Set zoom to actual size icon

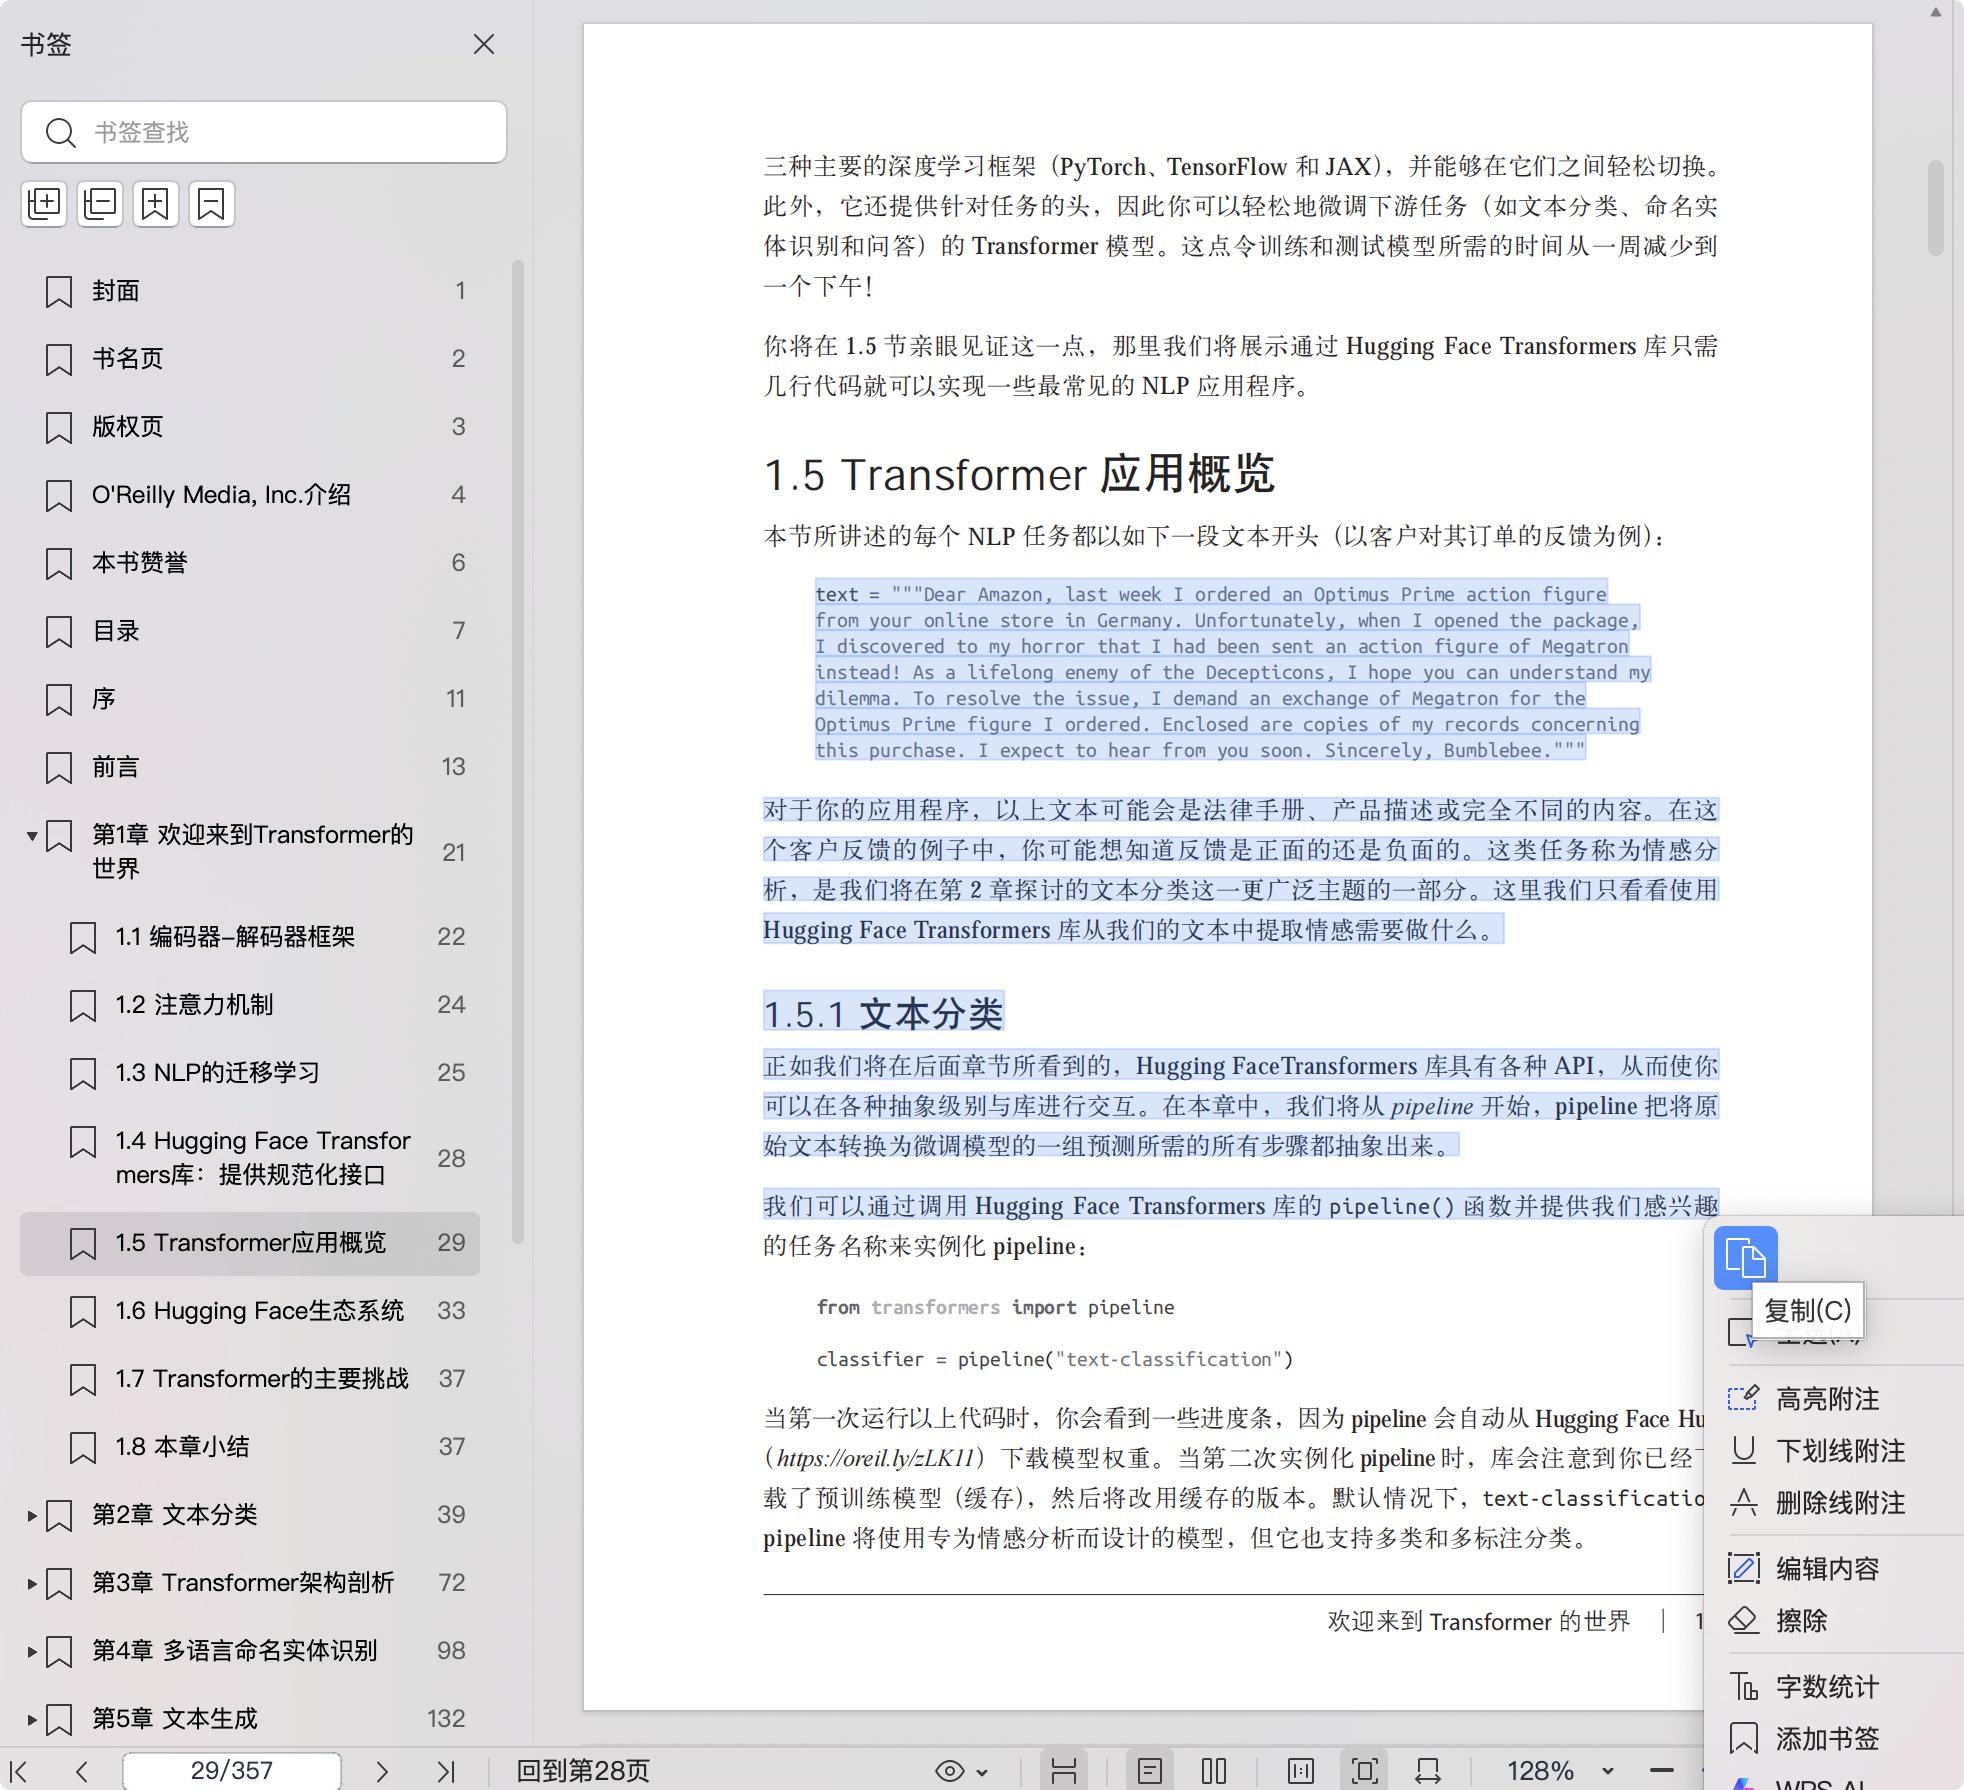click(1301, 1771)
